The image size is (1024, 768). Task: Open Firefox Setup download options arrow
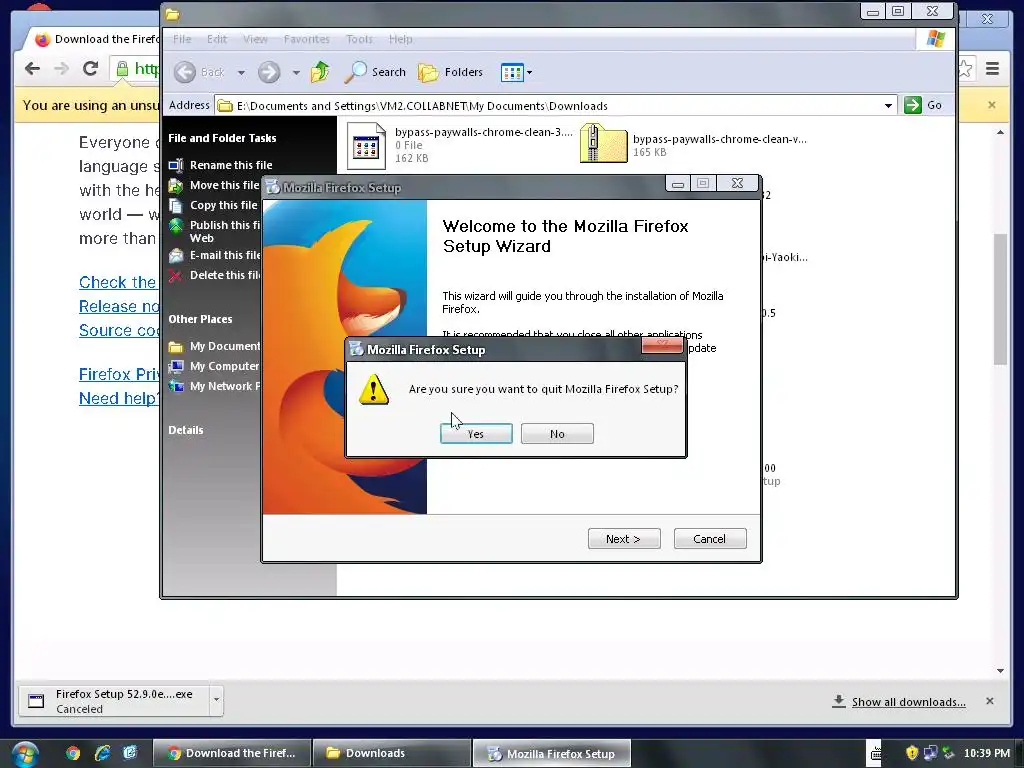(216, 701)
